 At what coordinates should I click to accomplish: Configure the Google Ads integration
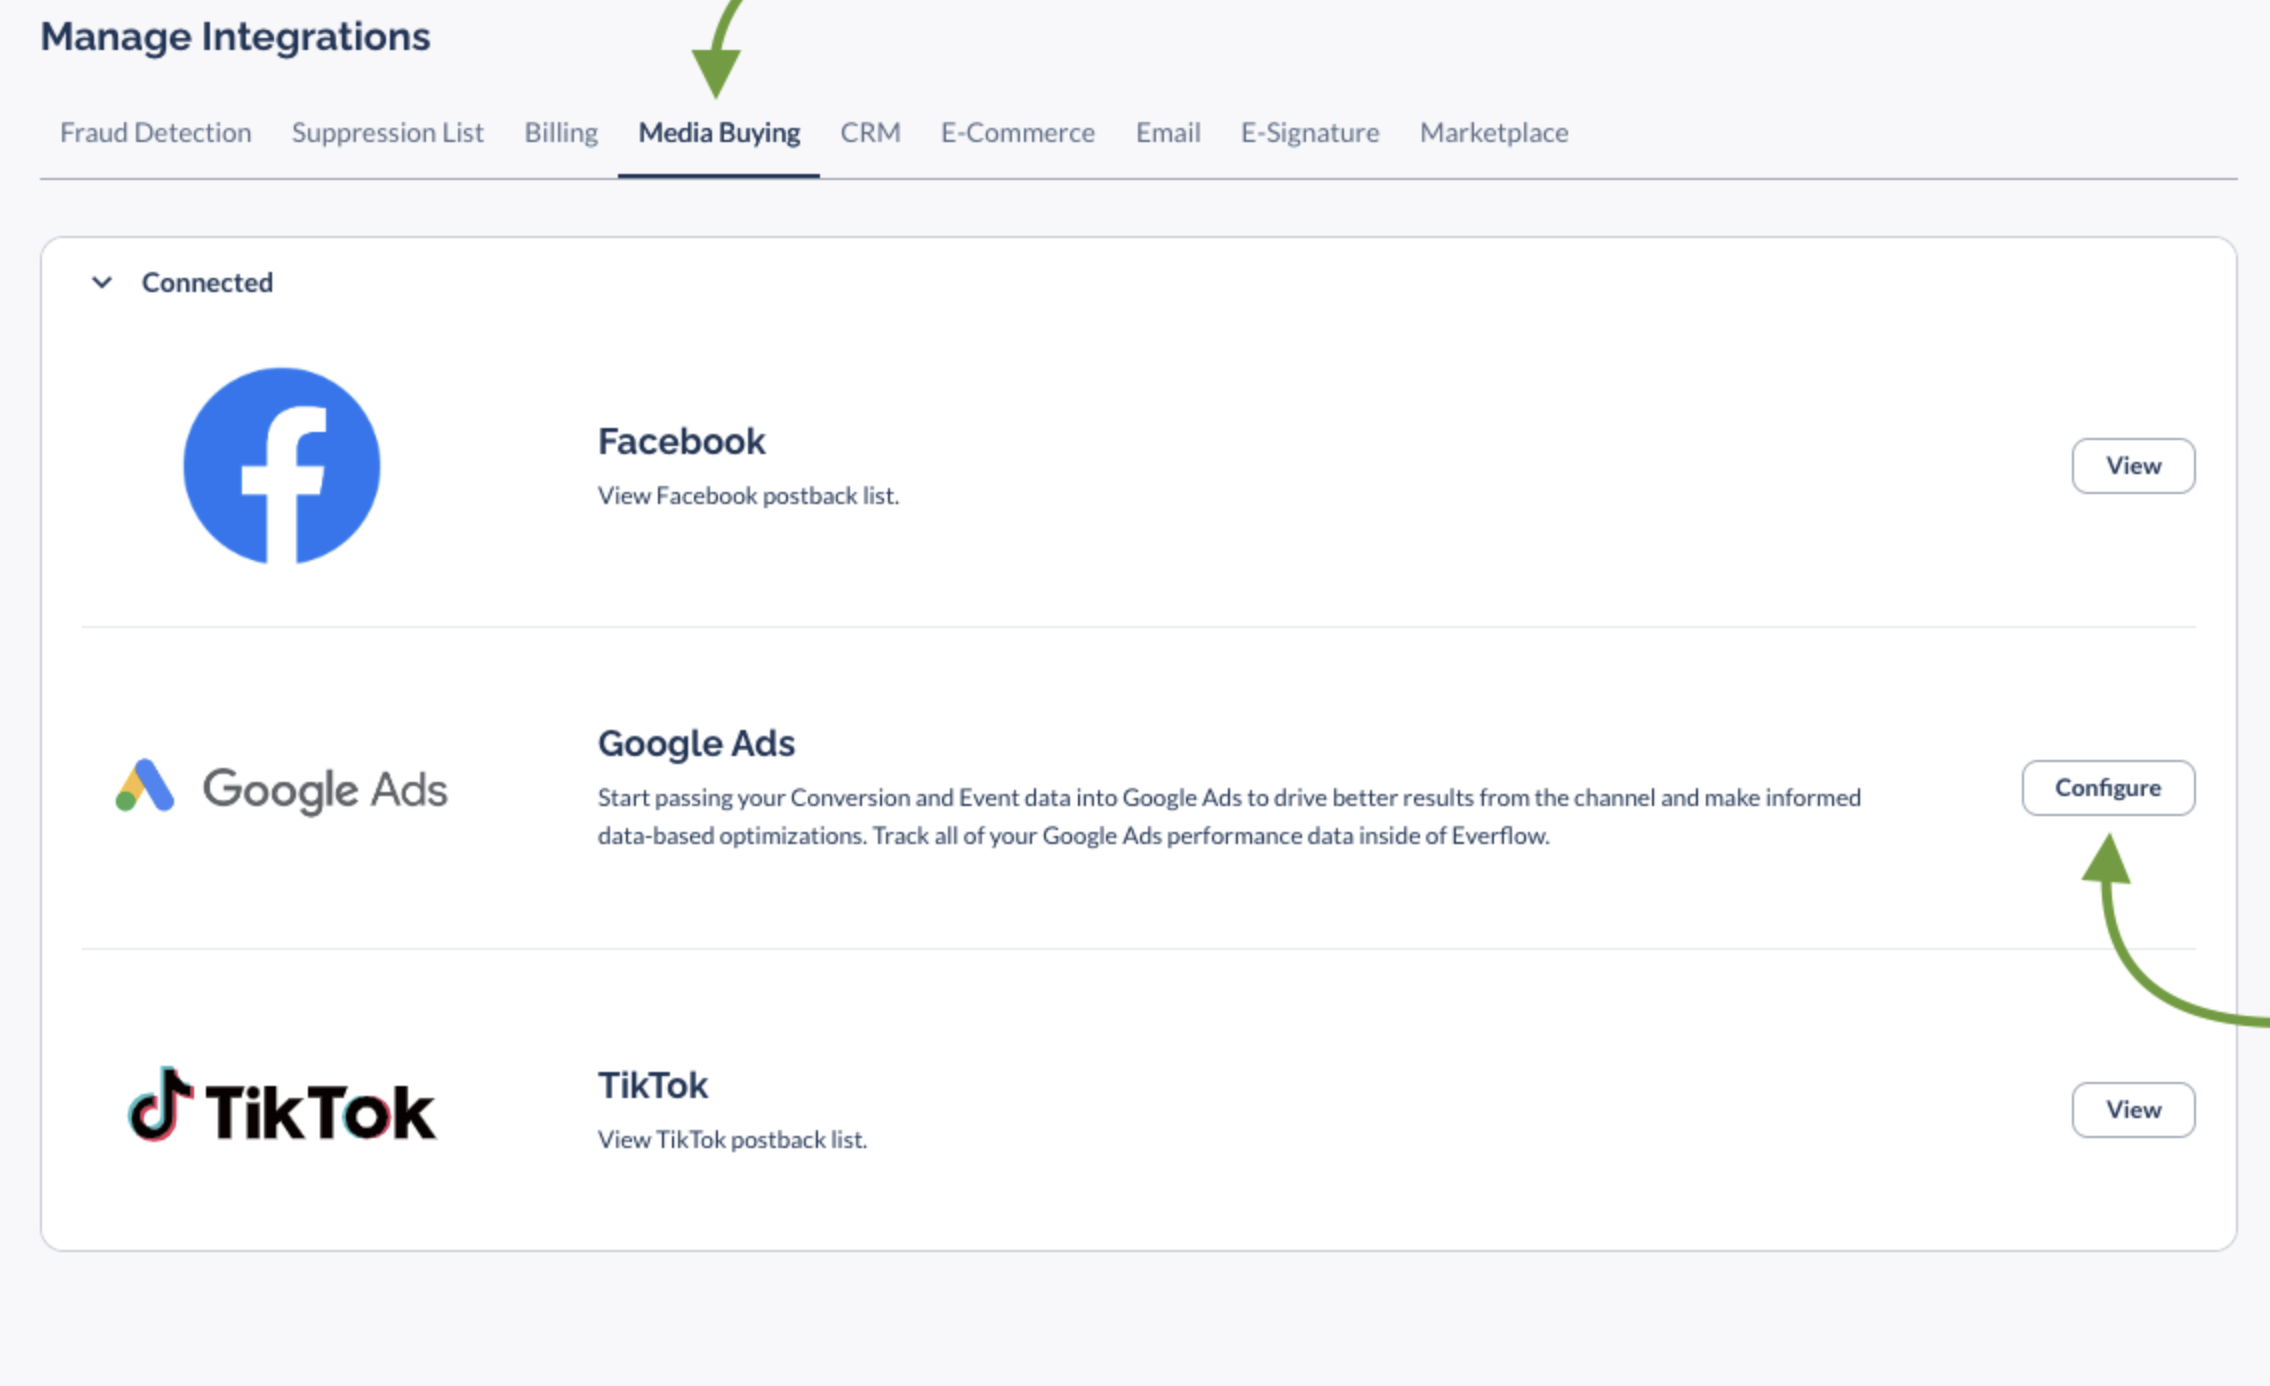pyautogui.click(x=2107, y=788)
